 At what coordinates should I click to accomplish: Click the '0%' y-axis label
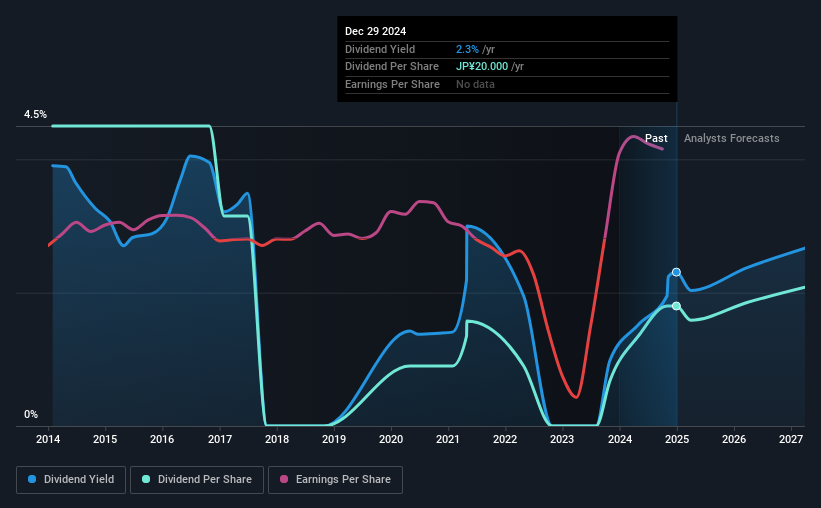pyautogui.click(x=31, y=414)
